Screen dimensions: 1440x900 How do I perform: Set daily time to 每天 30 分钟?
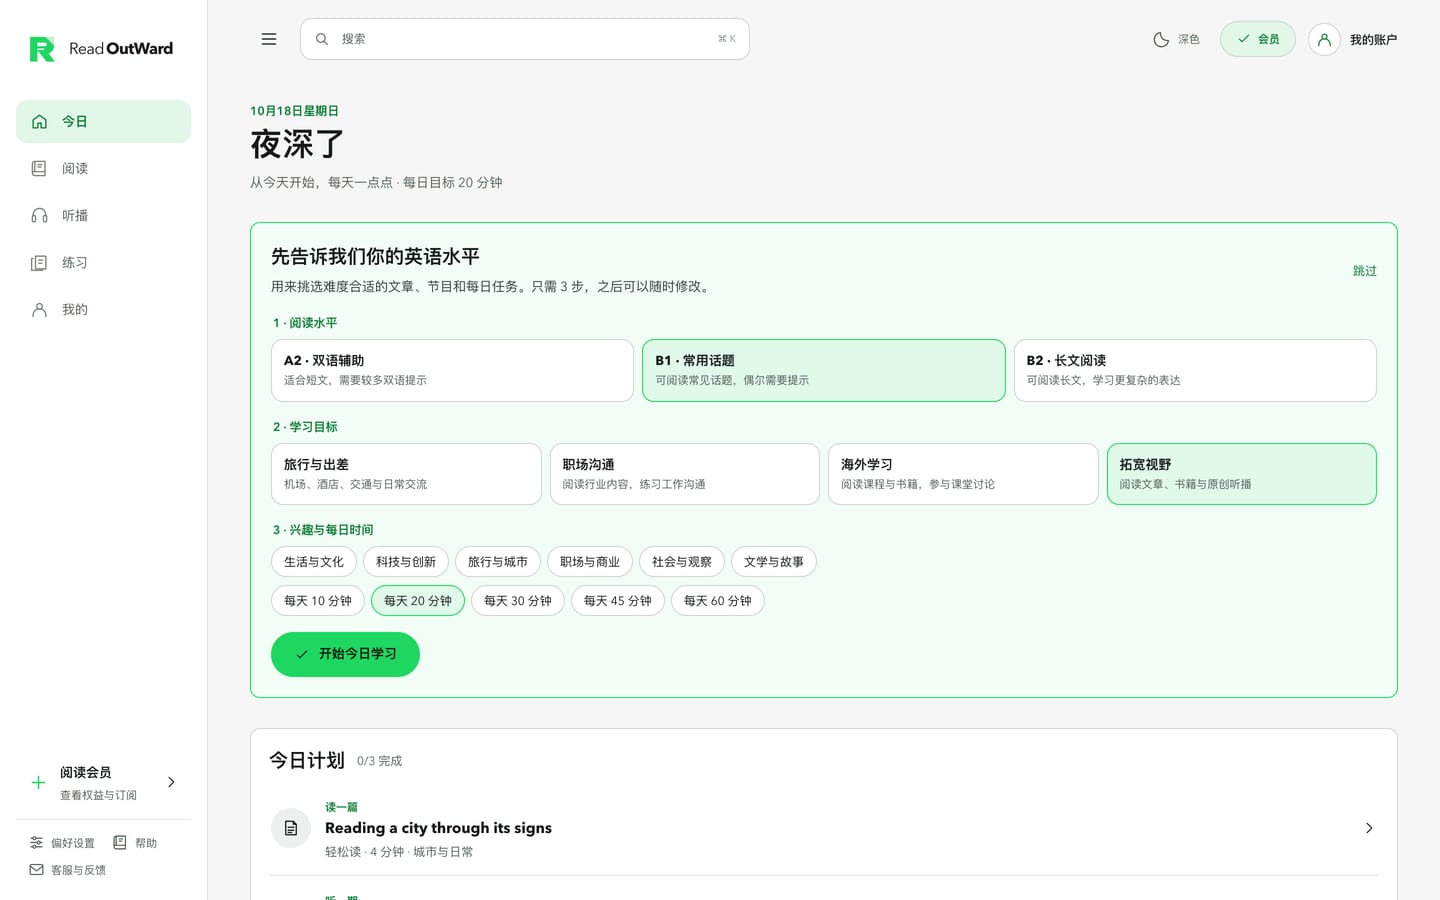518,601
